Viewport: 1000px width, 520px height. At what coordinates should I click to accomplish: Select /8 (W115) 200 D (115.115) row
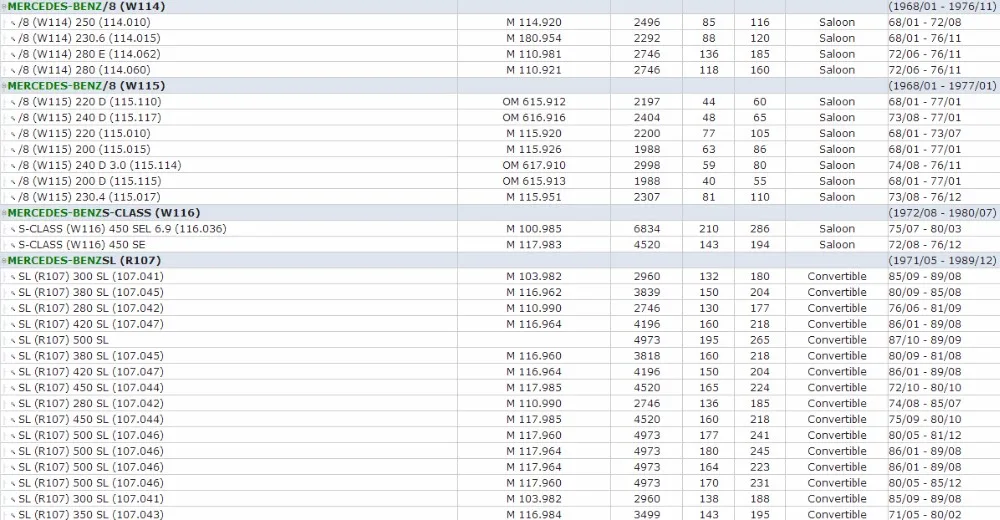500,181
